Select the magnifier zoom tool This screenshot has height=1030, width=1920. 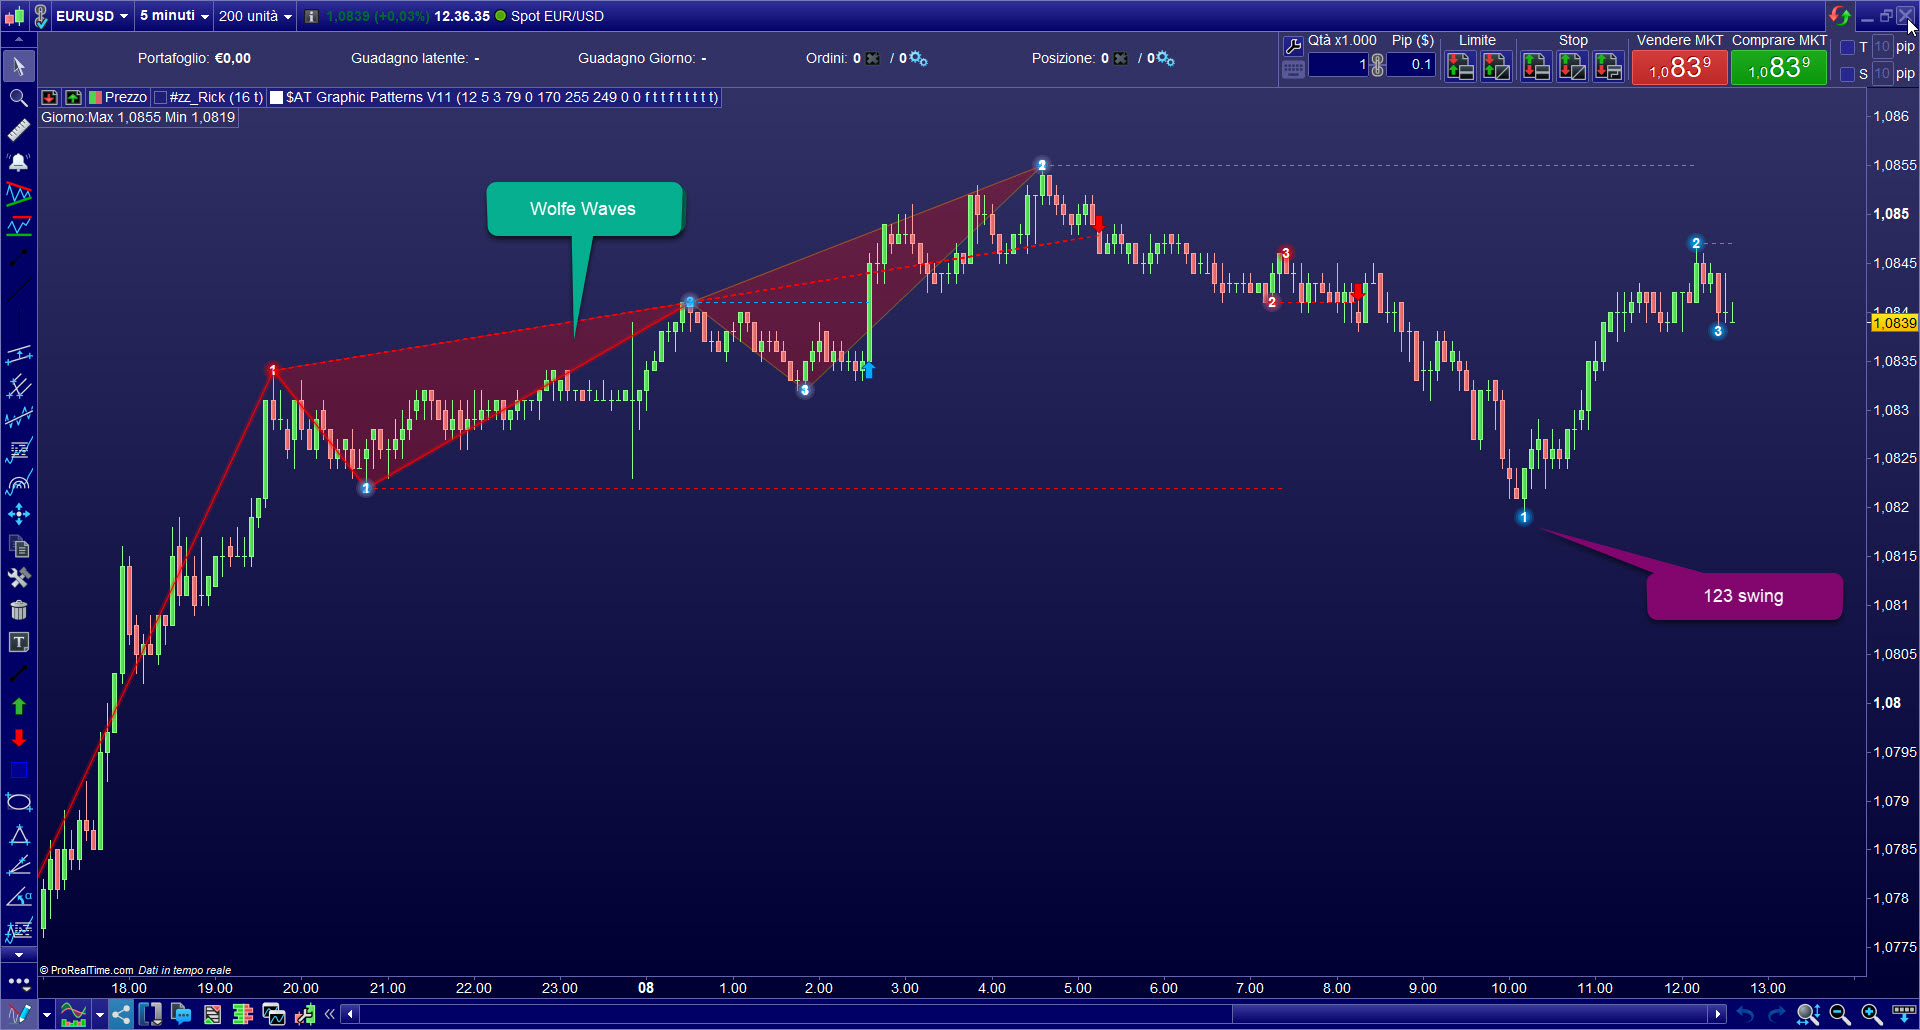[x=18, y=98]
